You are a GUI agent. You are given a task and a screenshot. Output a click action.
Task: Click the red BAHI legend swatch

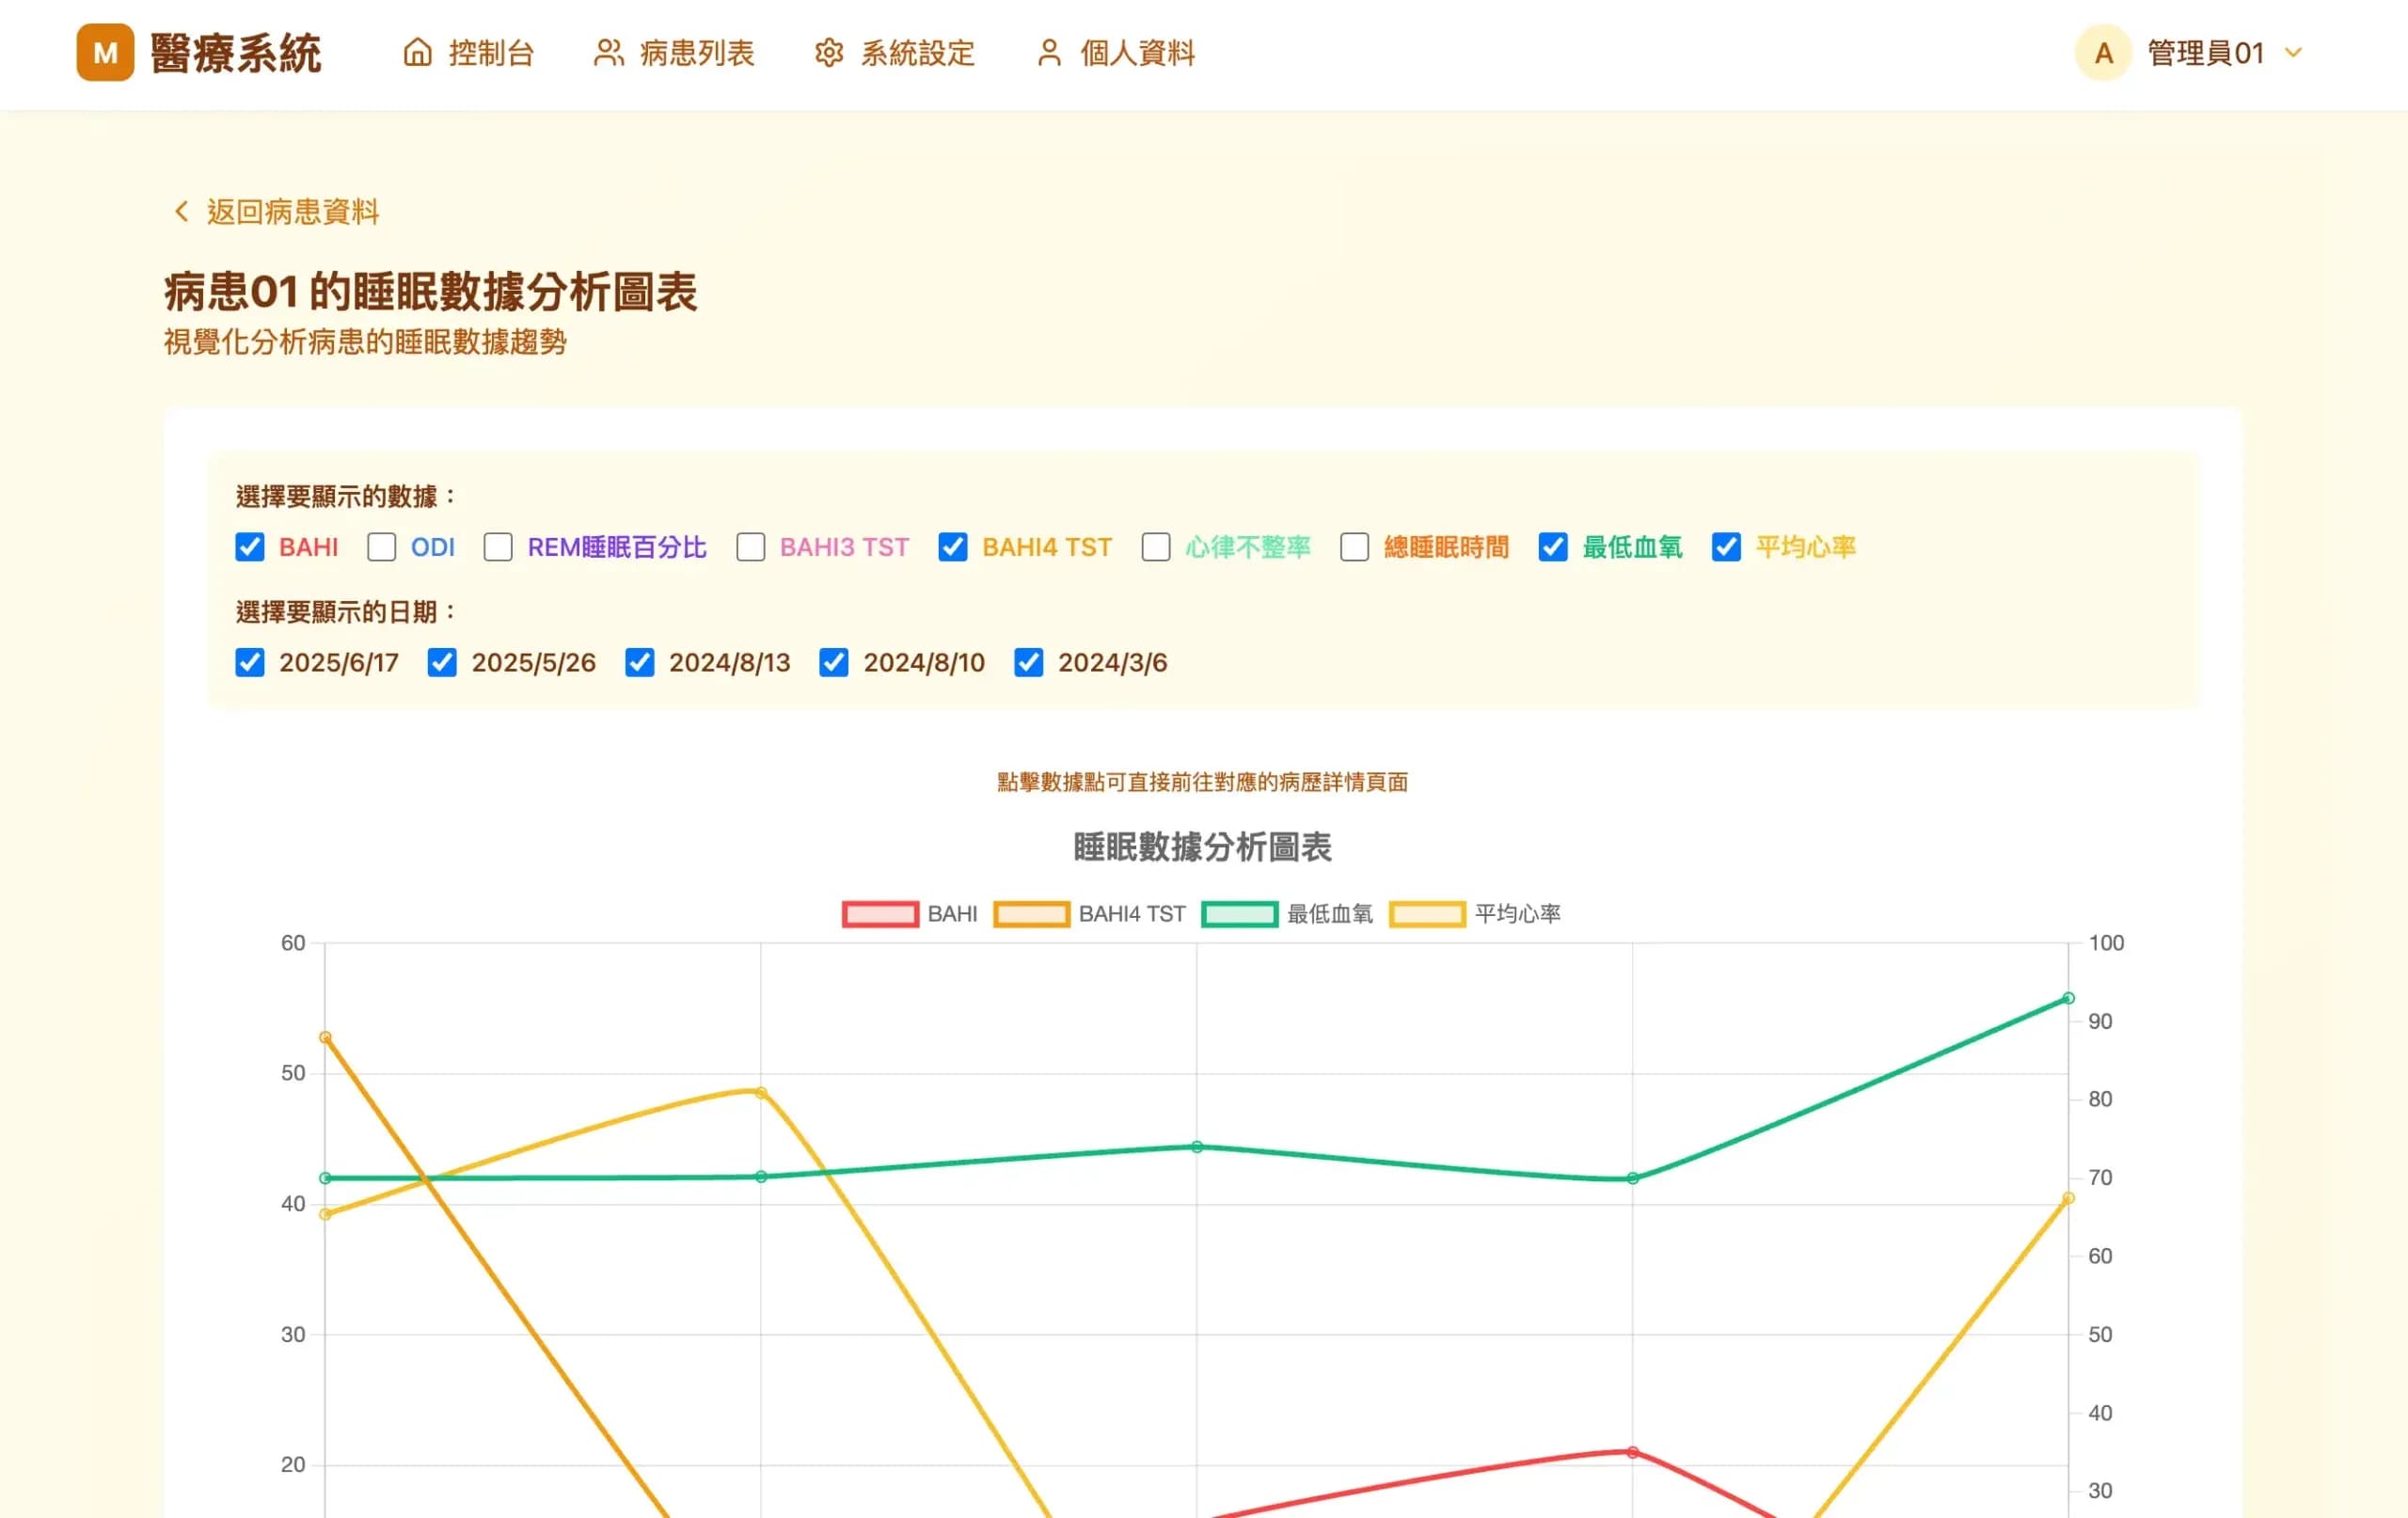[880, 914]
